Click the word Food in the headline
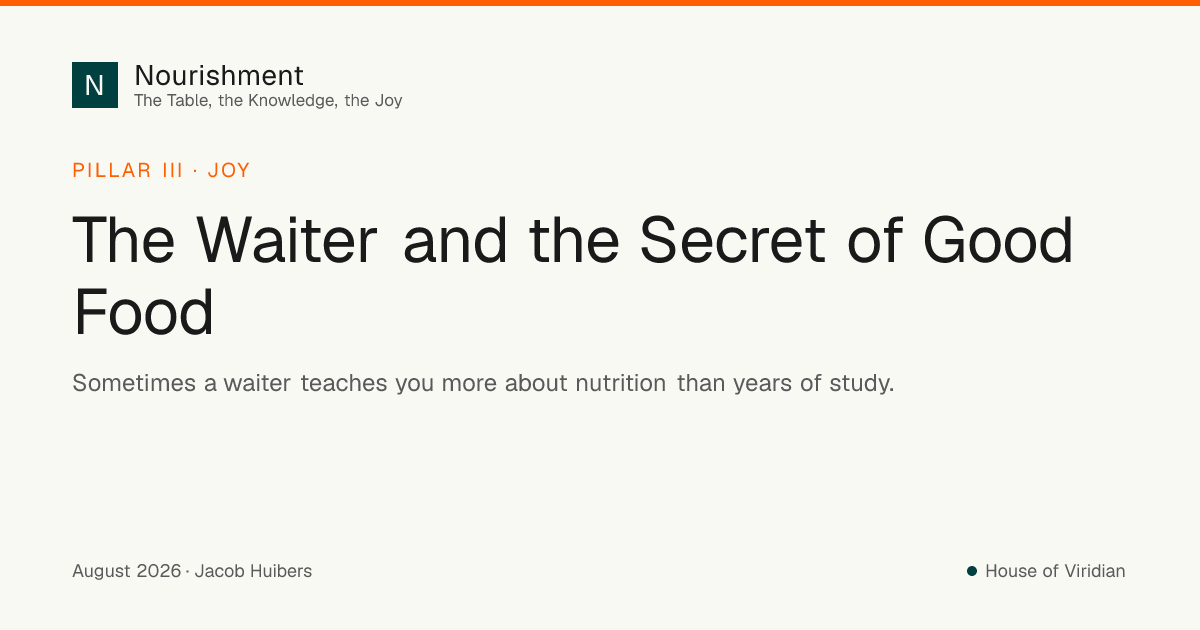 click(144, 311)
